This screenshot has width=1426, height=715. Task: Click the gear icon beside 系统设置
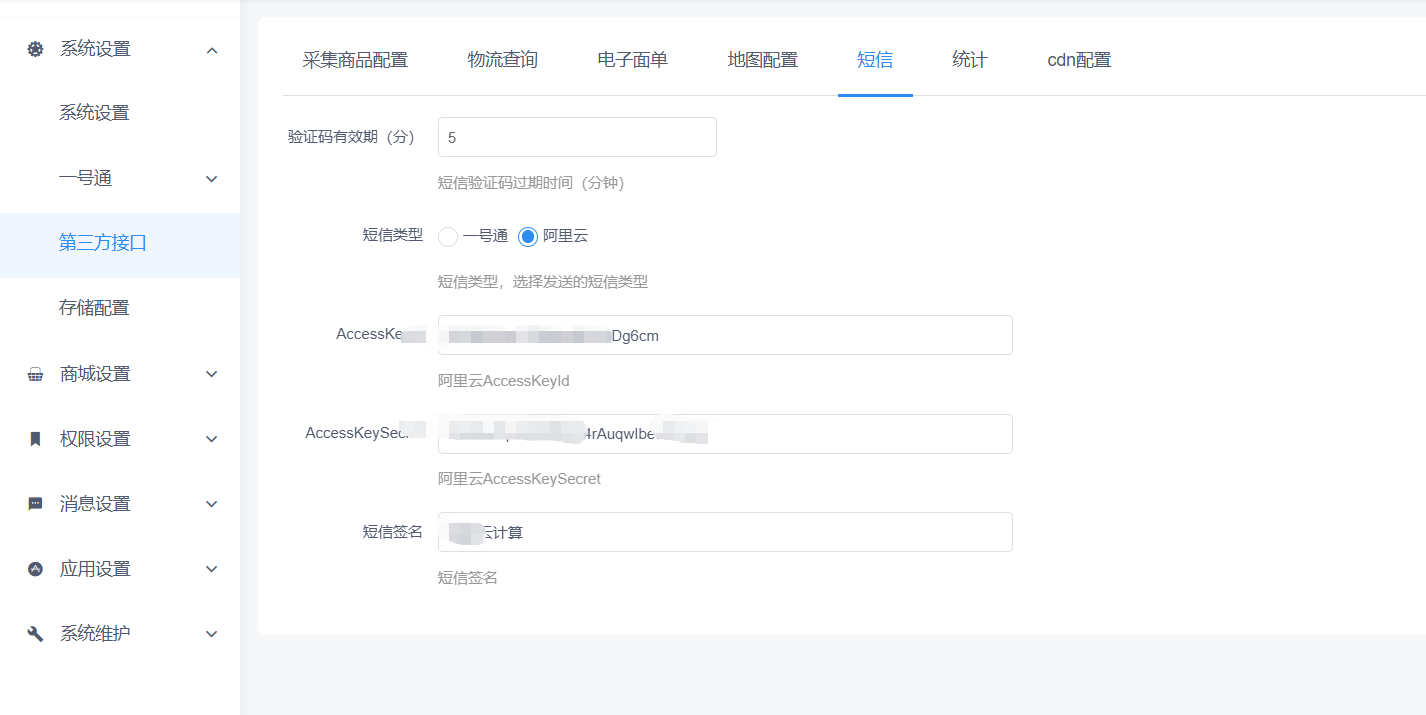35,49
